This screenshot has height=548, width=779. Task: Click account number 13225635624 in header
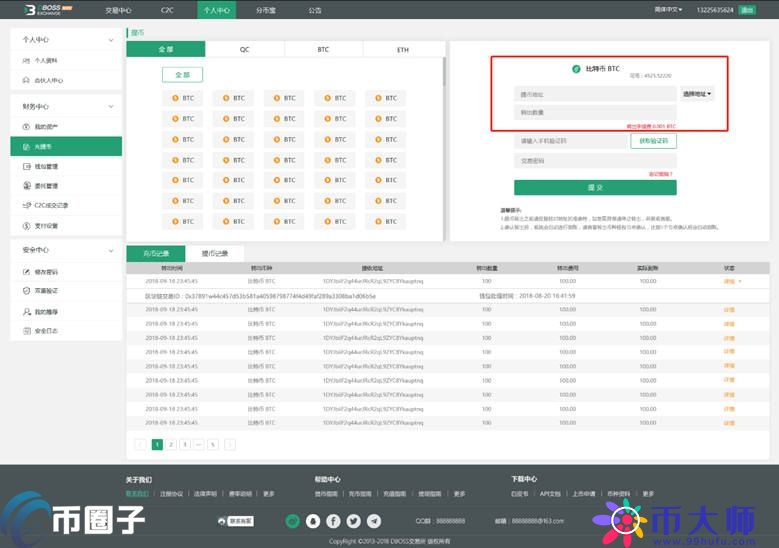point(715,10)
